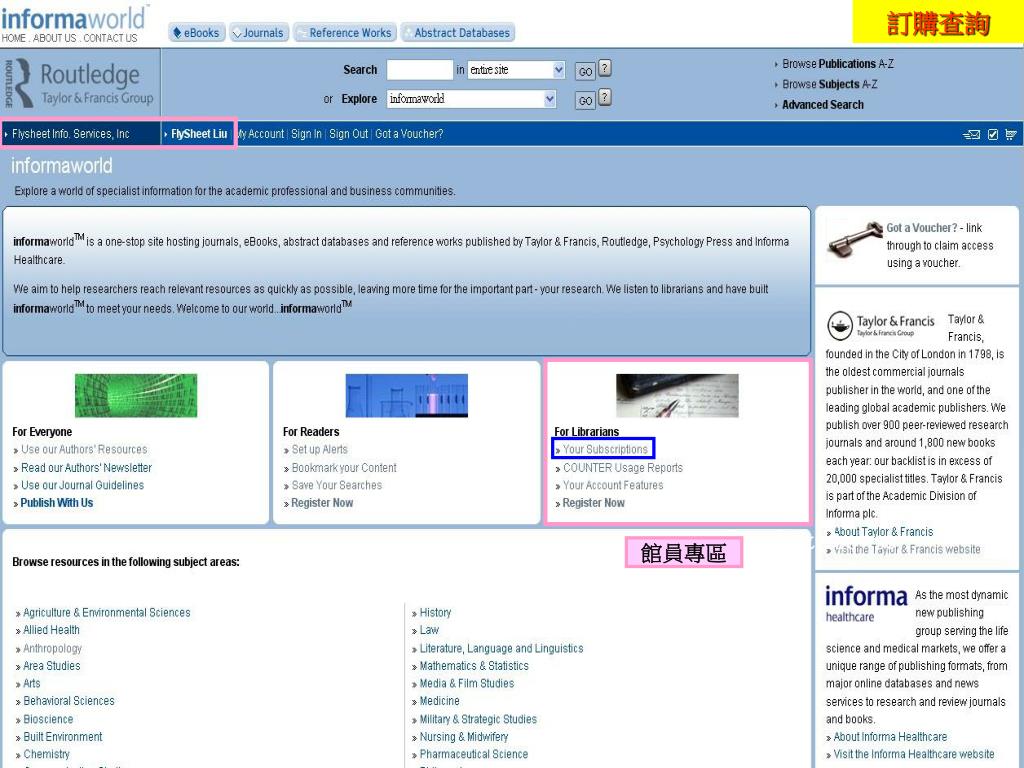
Task: Open About Taylor & Francis
Action: [x=884, y=532]
